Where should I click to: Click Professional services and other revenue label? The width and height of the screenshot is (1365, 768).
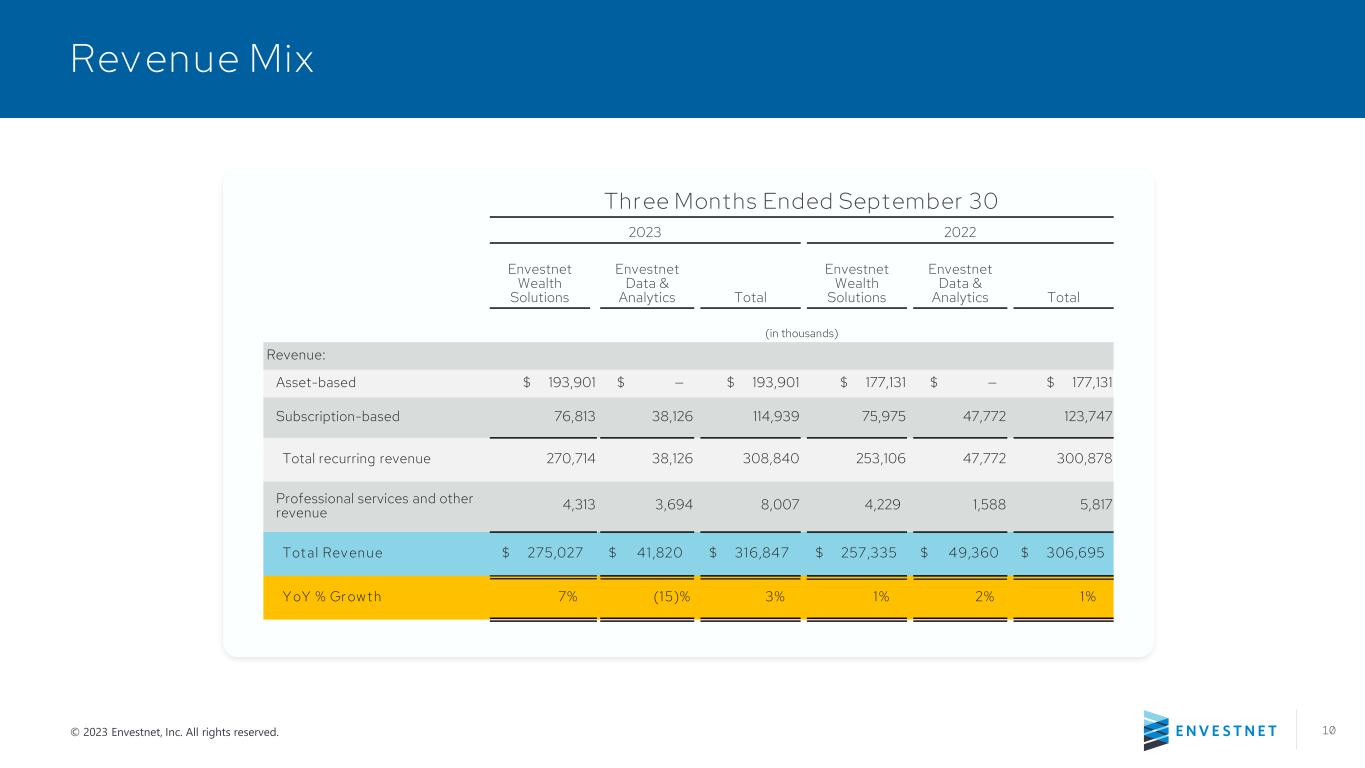[x=374, y=505]
